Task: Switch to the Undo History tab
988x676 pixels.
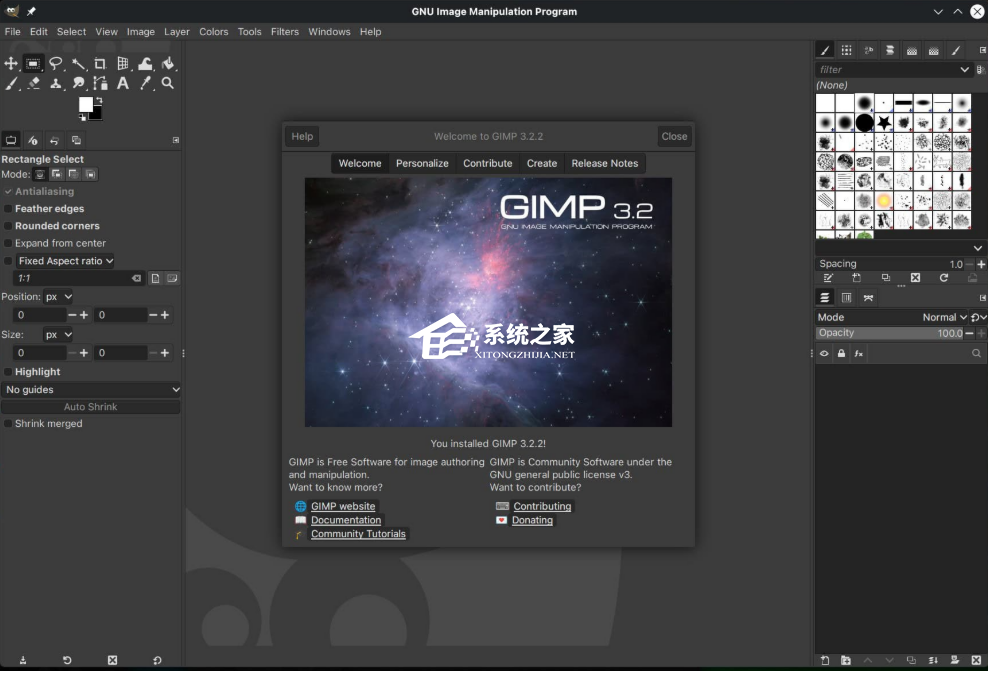Action: [54, 140]
